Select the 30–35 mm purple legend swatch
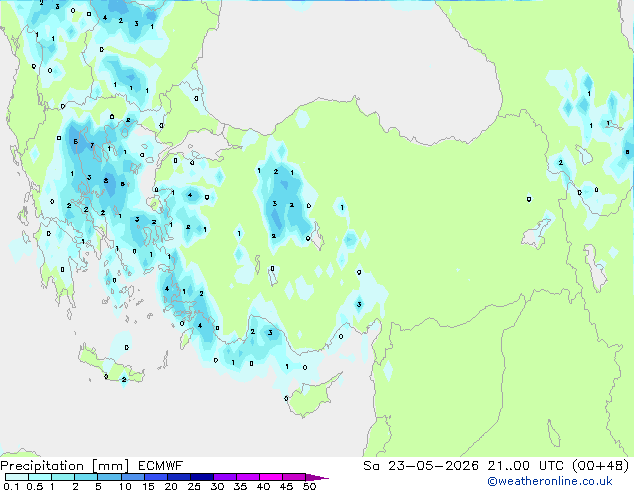 (x=224, y=477)
